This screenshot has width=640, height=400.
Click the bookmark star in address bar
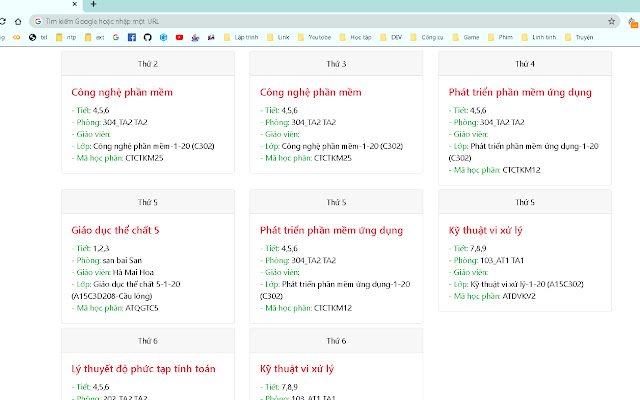(x=611, y=20)
